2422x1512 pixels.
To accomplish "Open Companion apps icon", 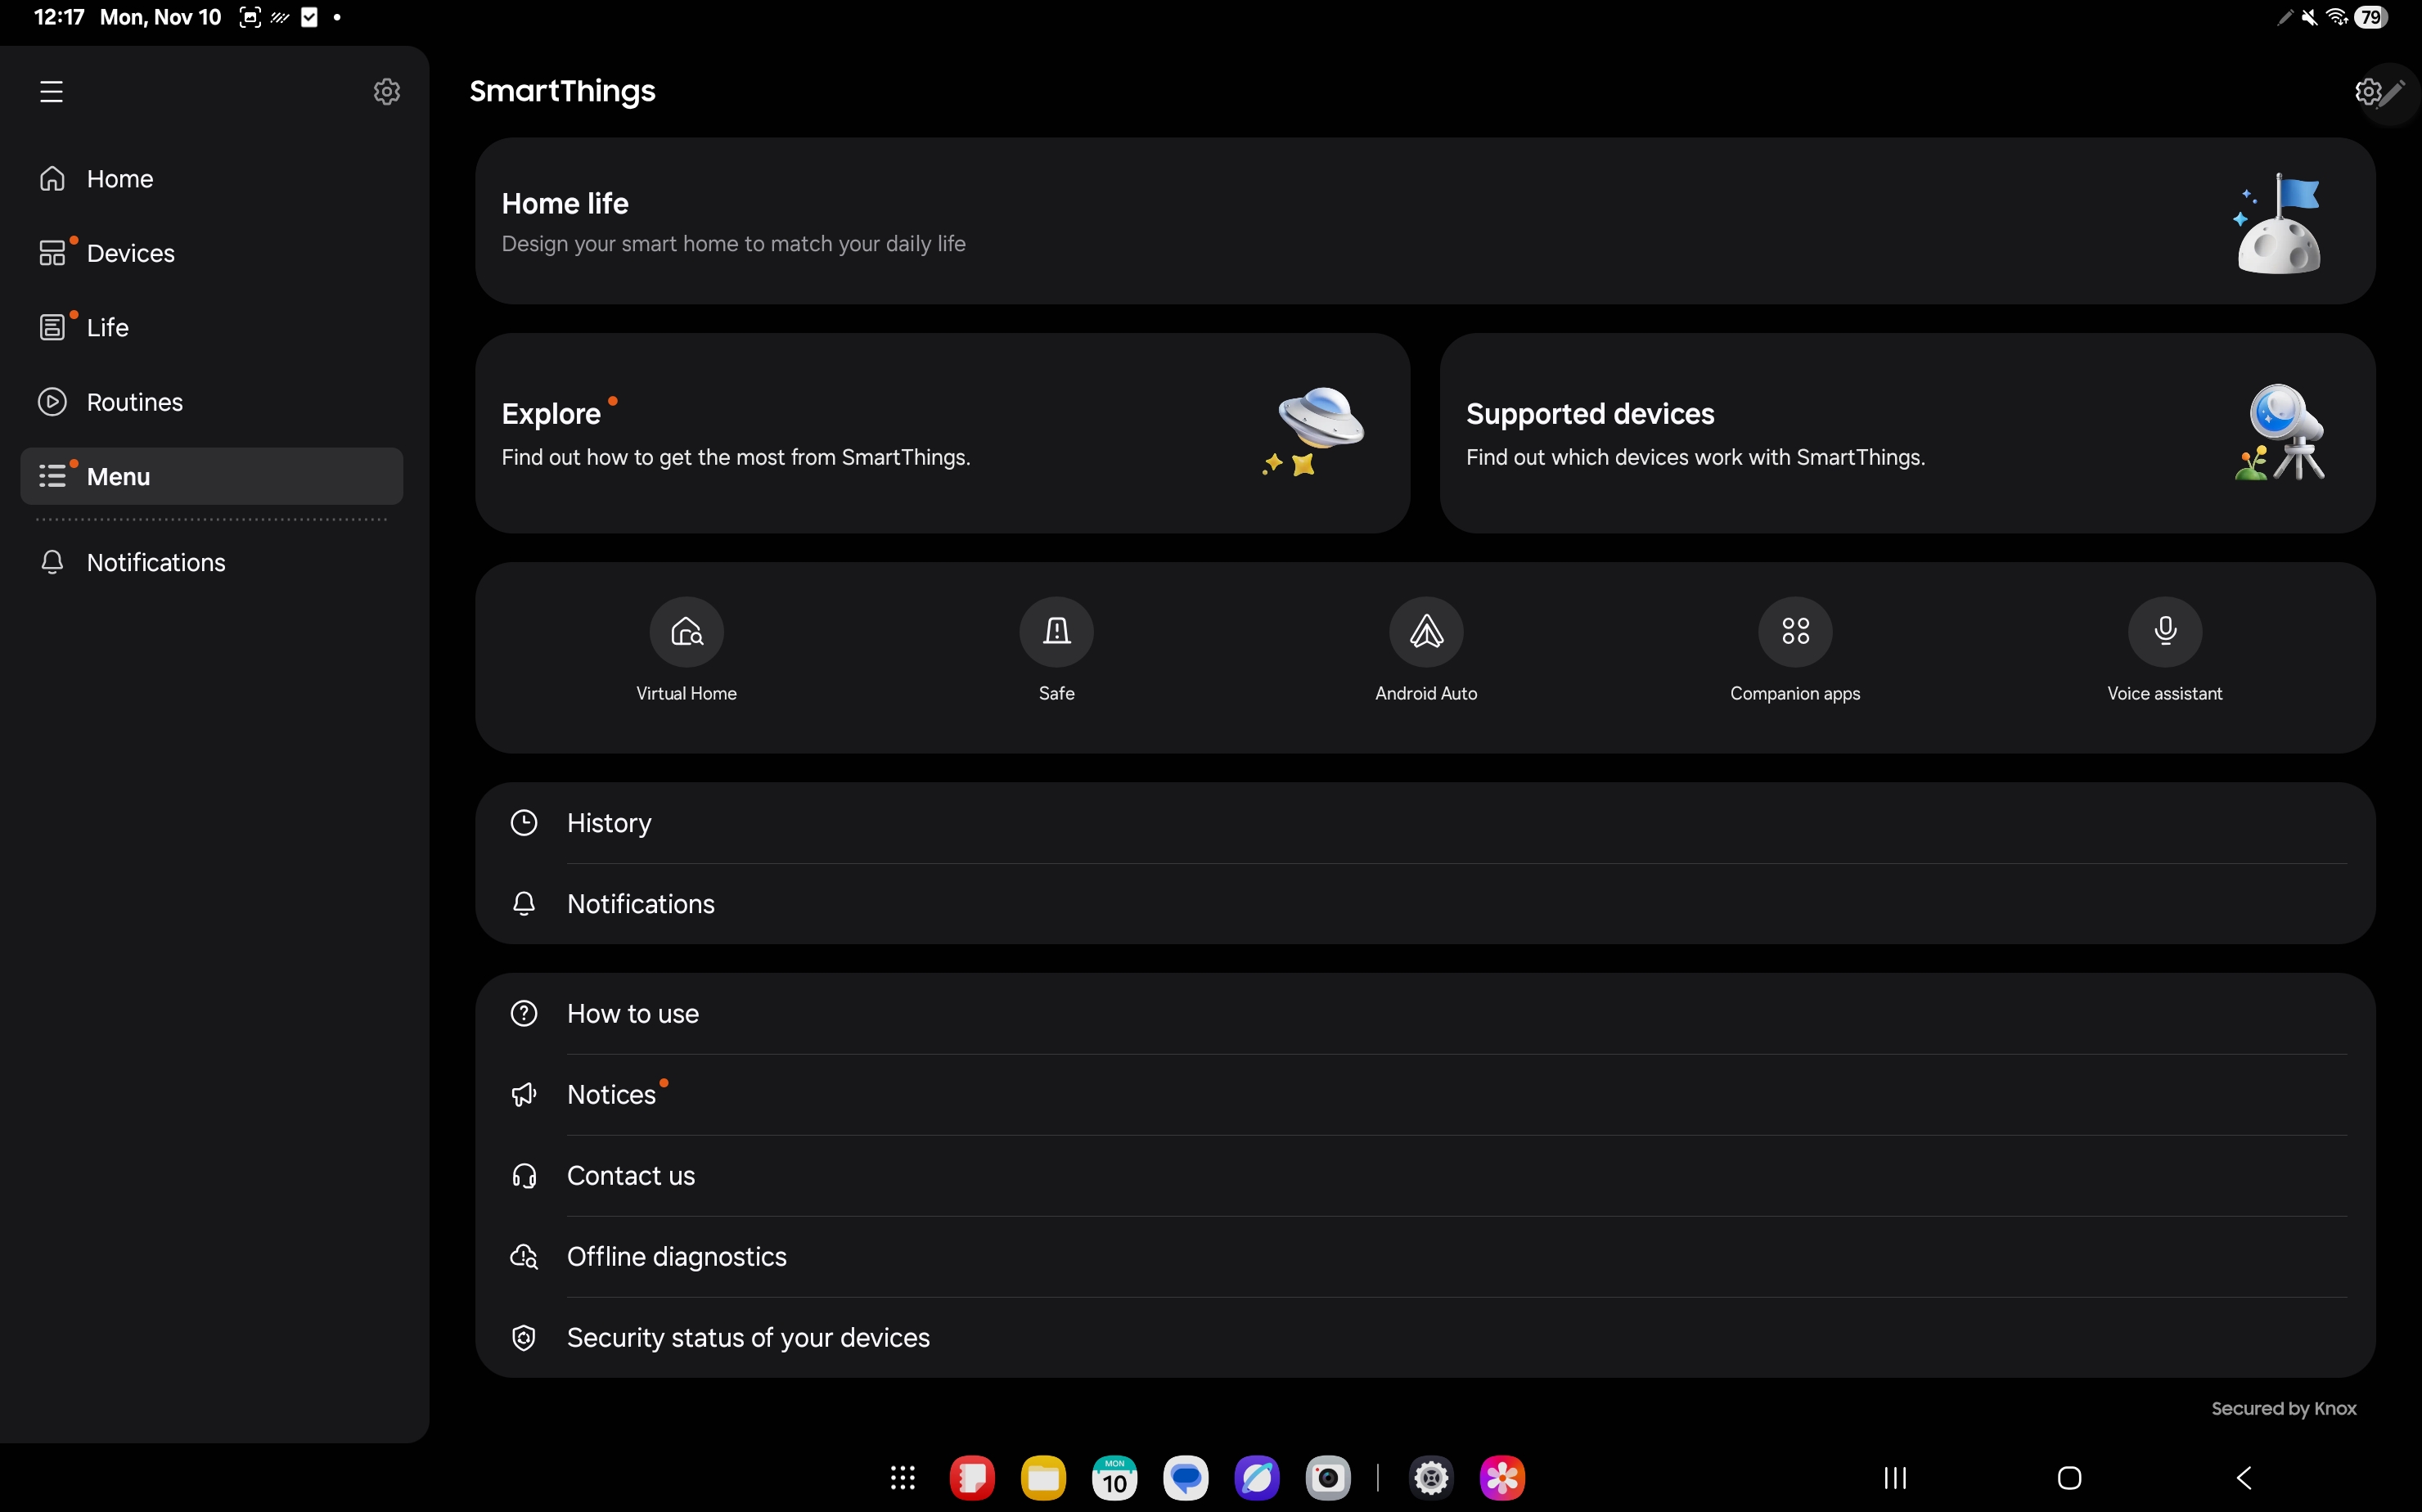I will 1795,631.
